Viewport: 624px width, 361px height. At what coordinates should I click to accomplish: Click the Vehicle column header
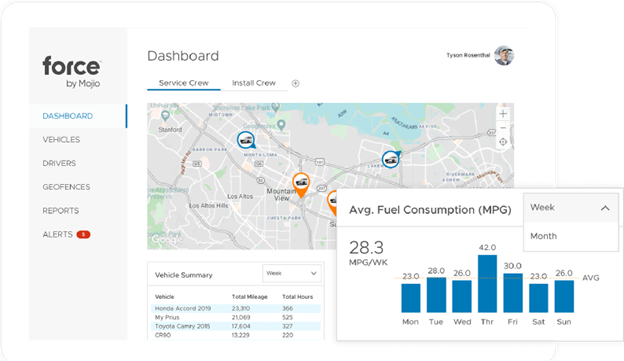(x=164, y=297)
